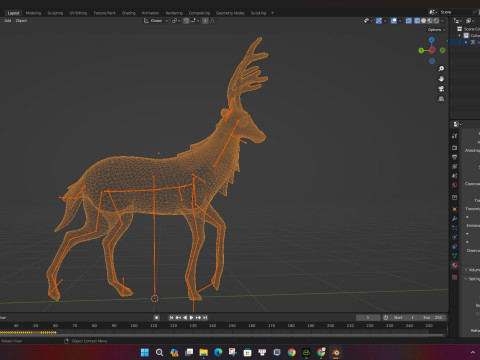The image size is (480, 360).
Task: Switch to the Sculpting workspace tab
Action: [55, 13]
